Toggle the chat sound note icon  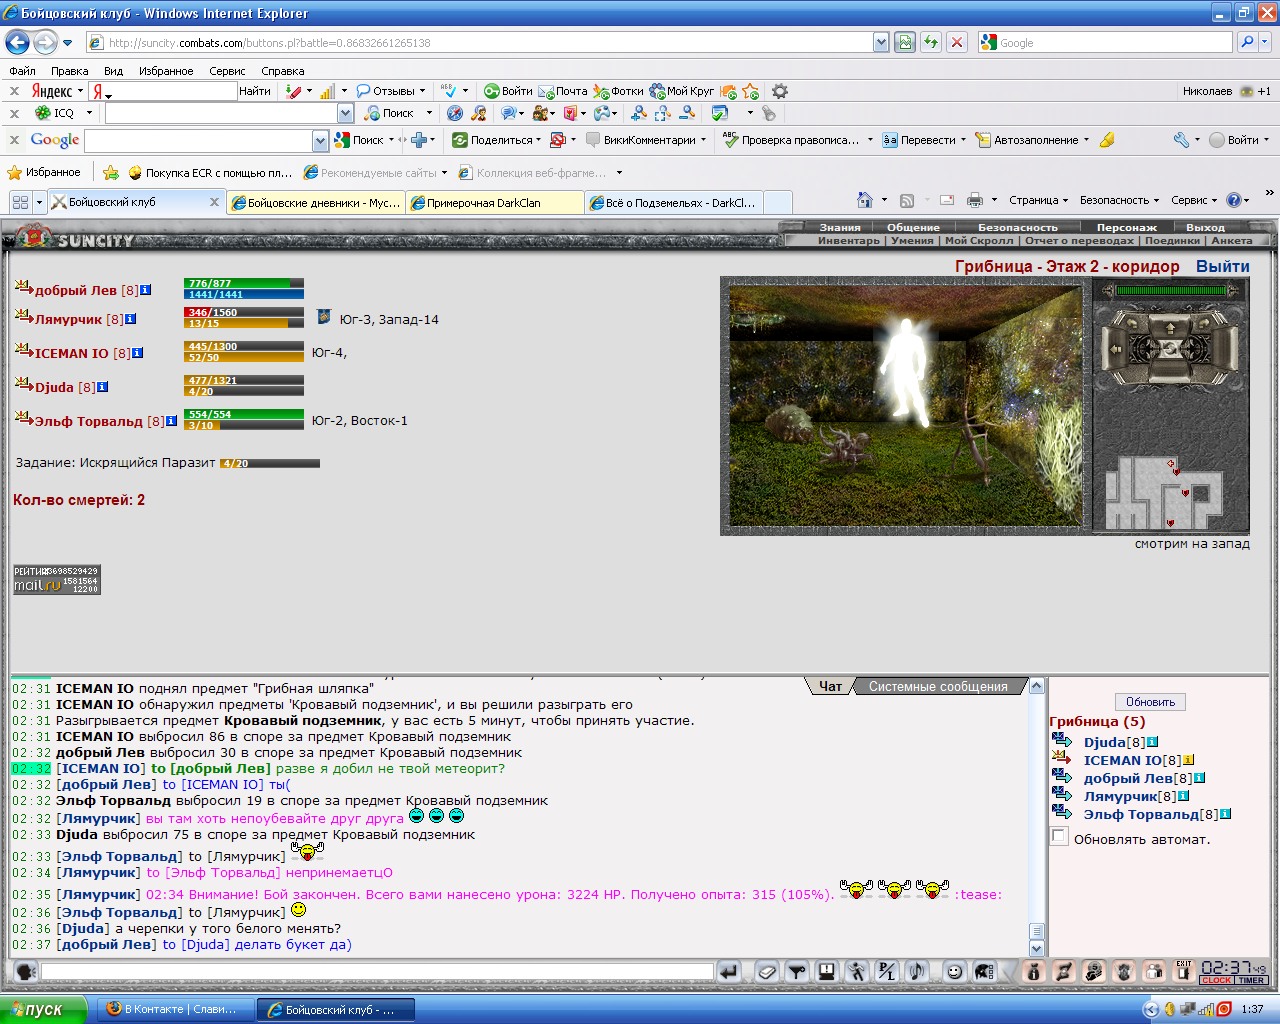(x=916, y=971)
